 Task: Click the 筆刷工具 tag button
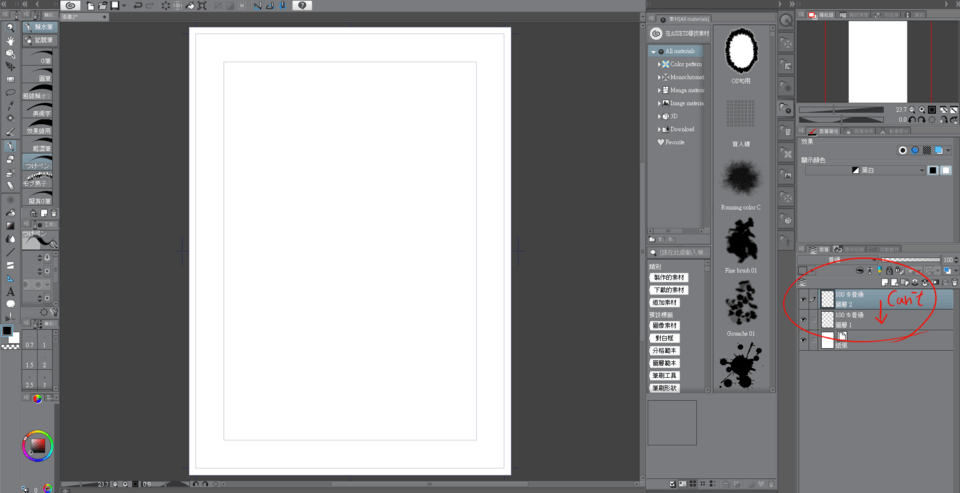point(664,375)
